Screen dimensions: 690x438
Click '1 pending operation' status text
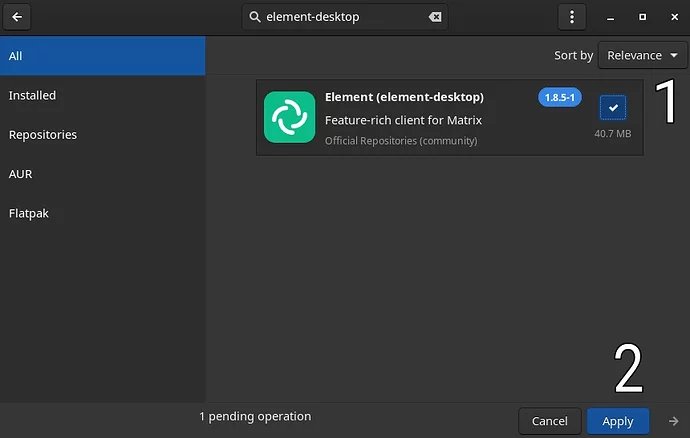255,416
